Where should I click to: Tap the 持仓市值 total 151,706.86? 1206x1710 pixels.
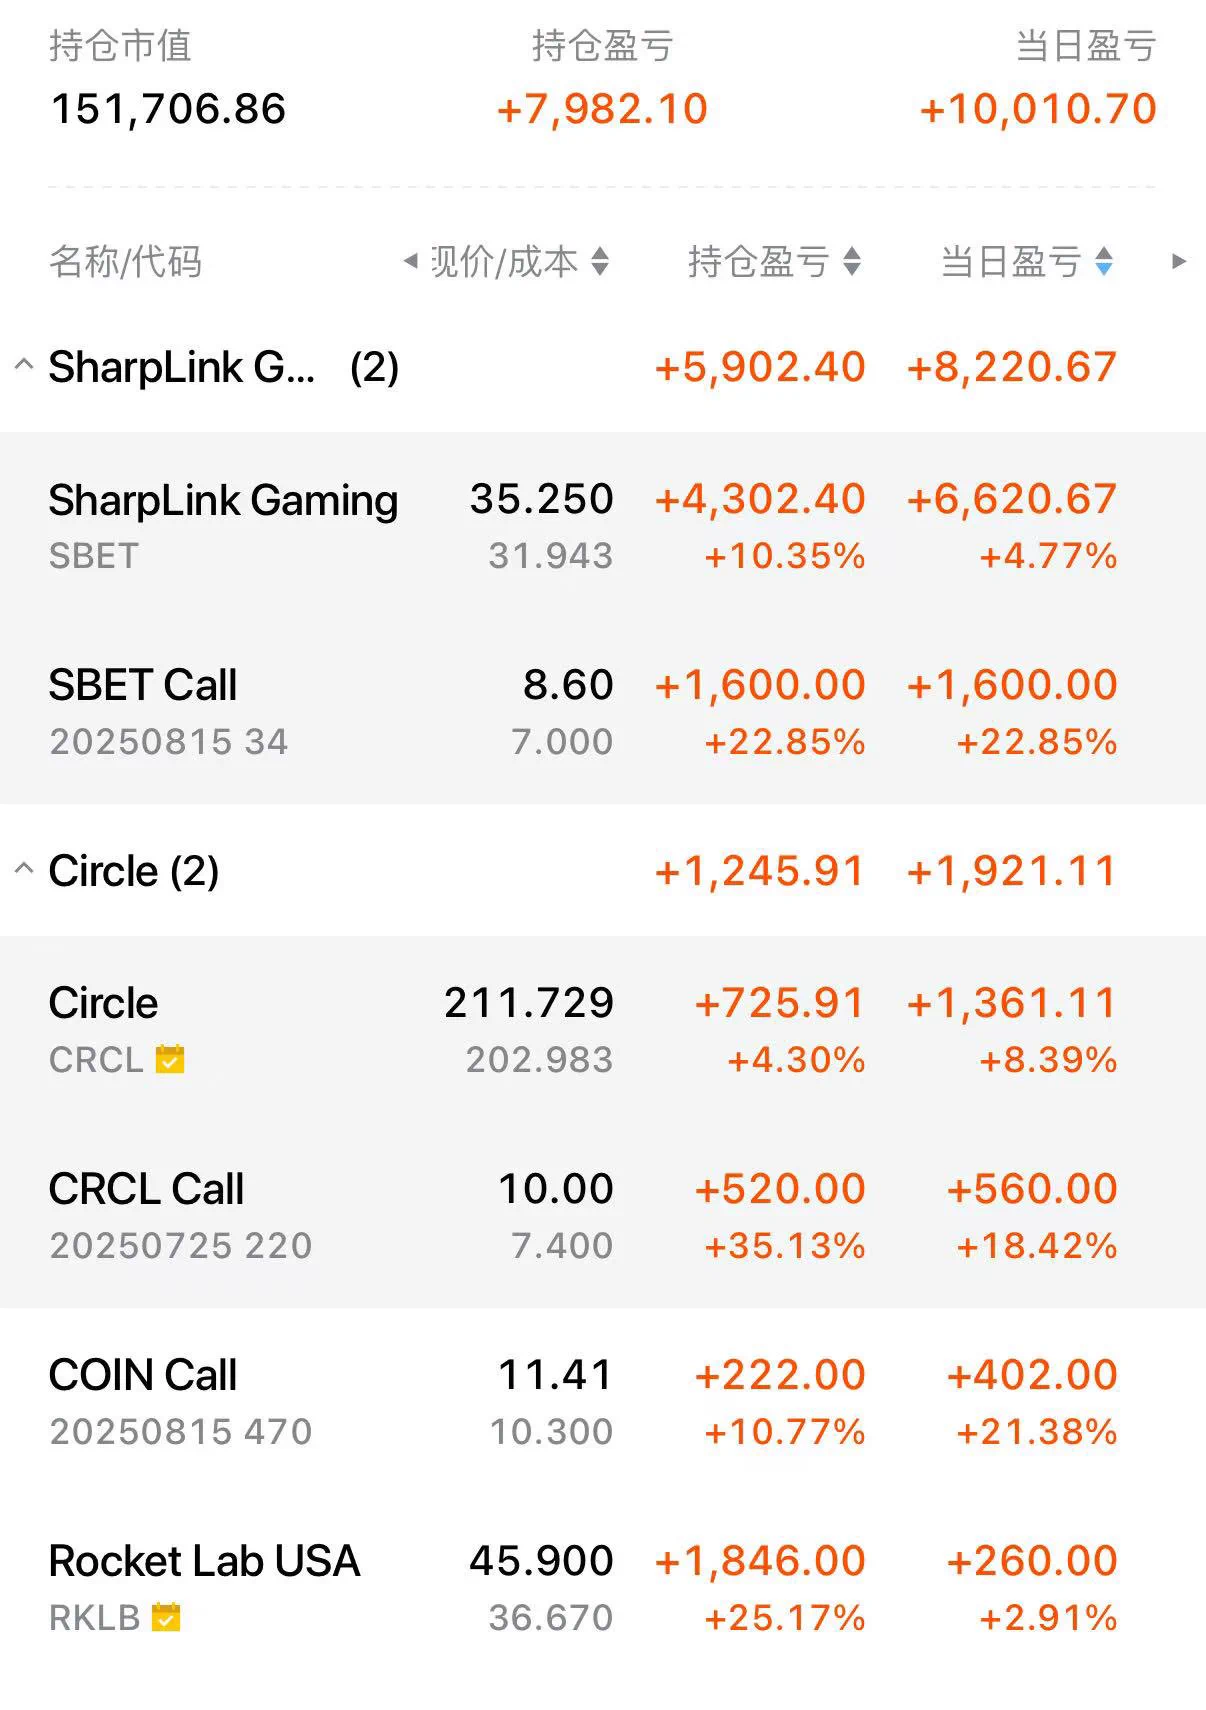click(x=168, y=108)
